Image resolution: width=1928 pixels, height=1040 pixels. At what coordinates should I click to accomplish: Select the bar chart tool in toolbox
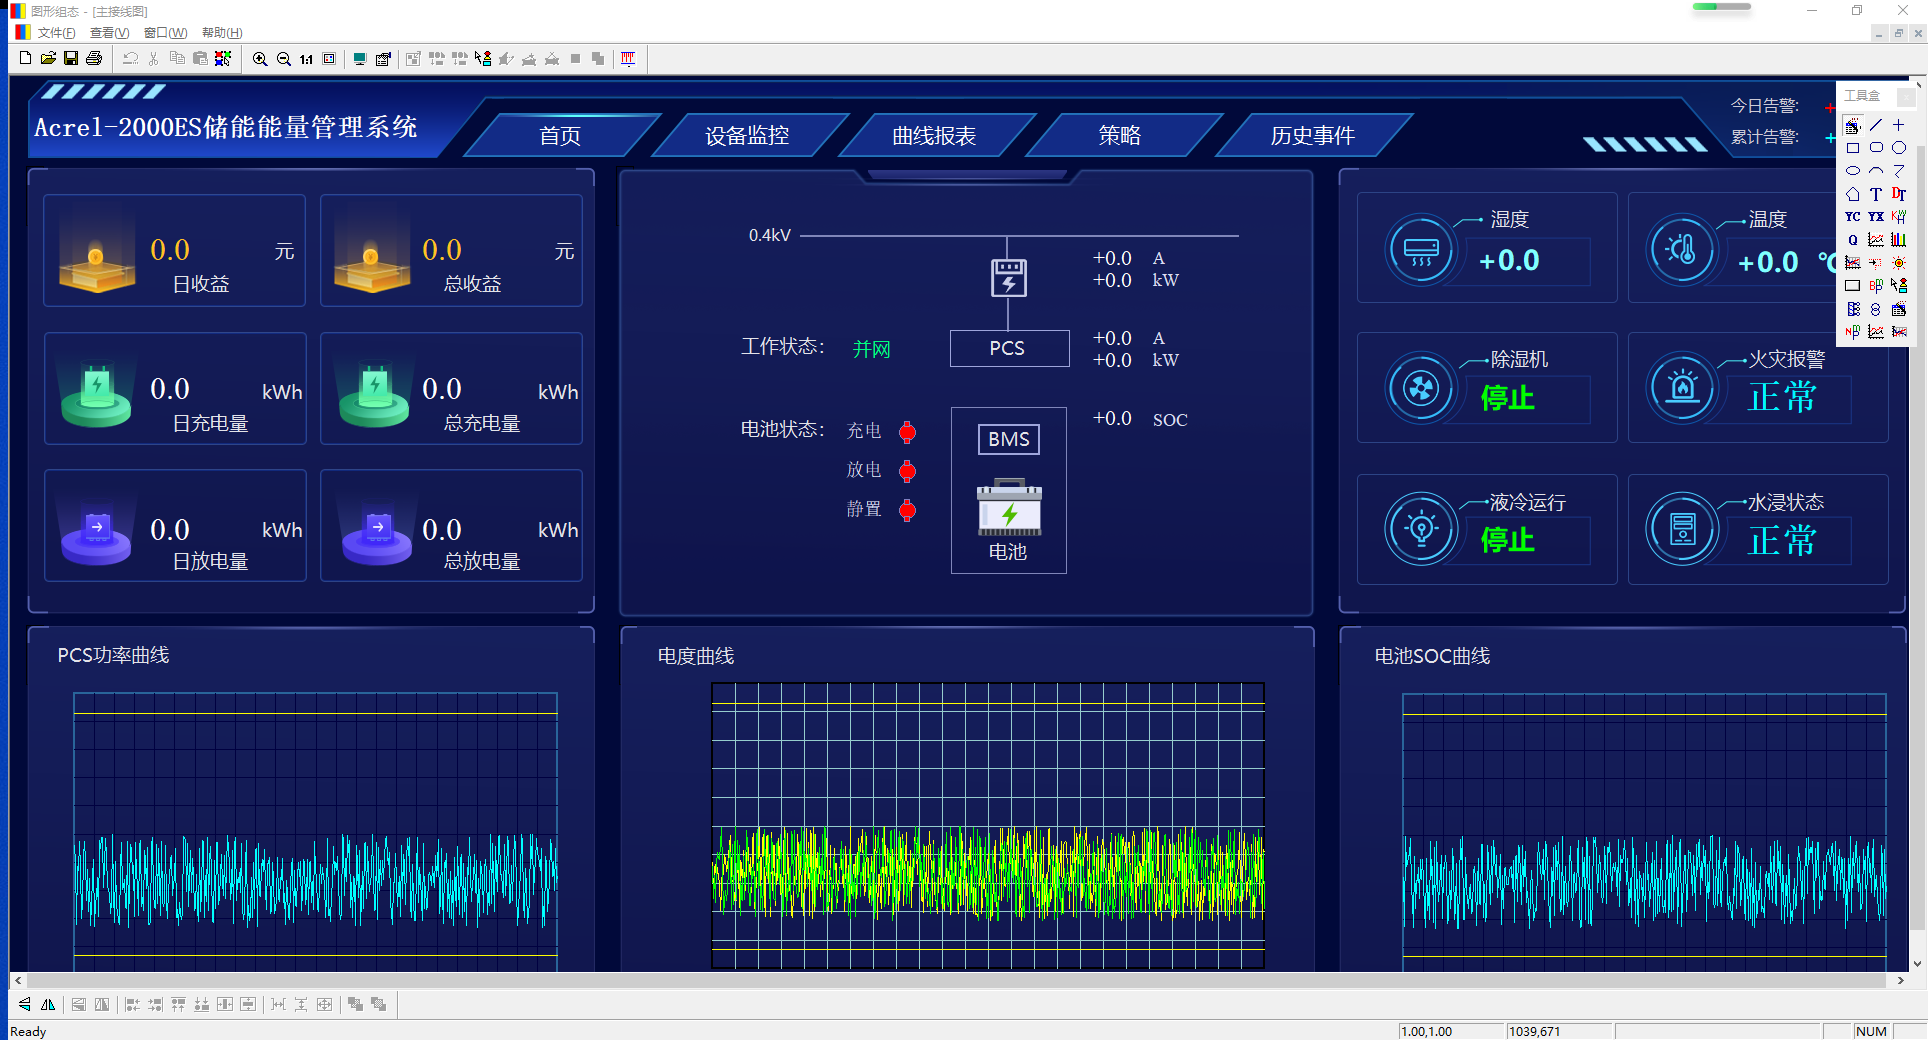pos(1898,240)
